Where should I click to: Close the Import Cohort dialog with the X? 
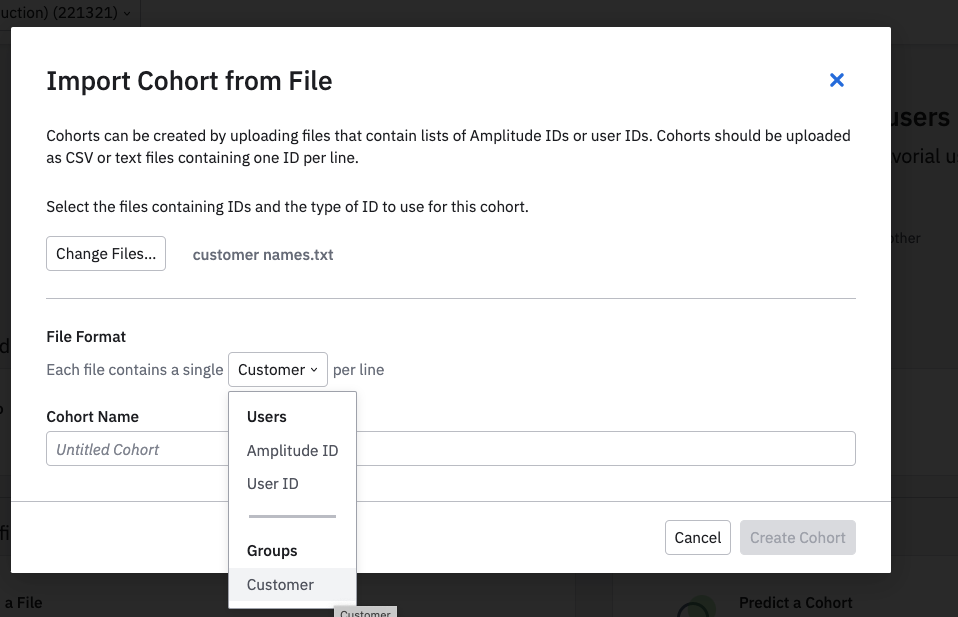click(x=837, y=80)
